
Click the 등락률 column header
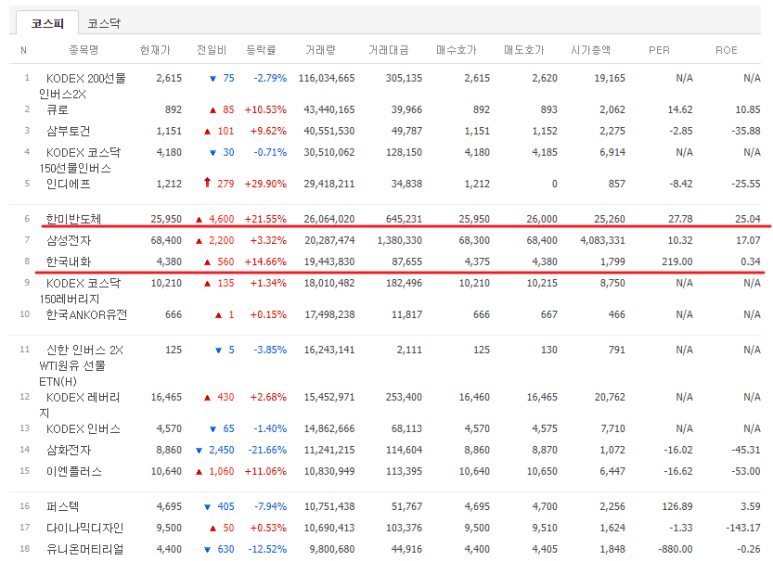261,49
